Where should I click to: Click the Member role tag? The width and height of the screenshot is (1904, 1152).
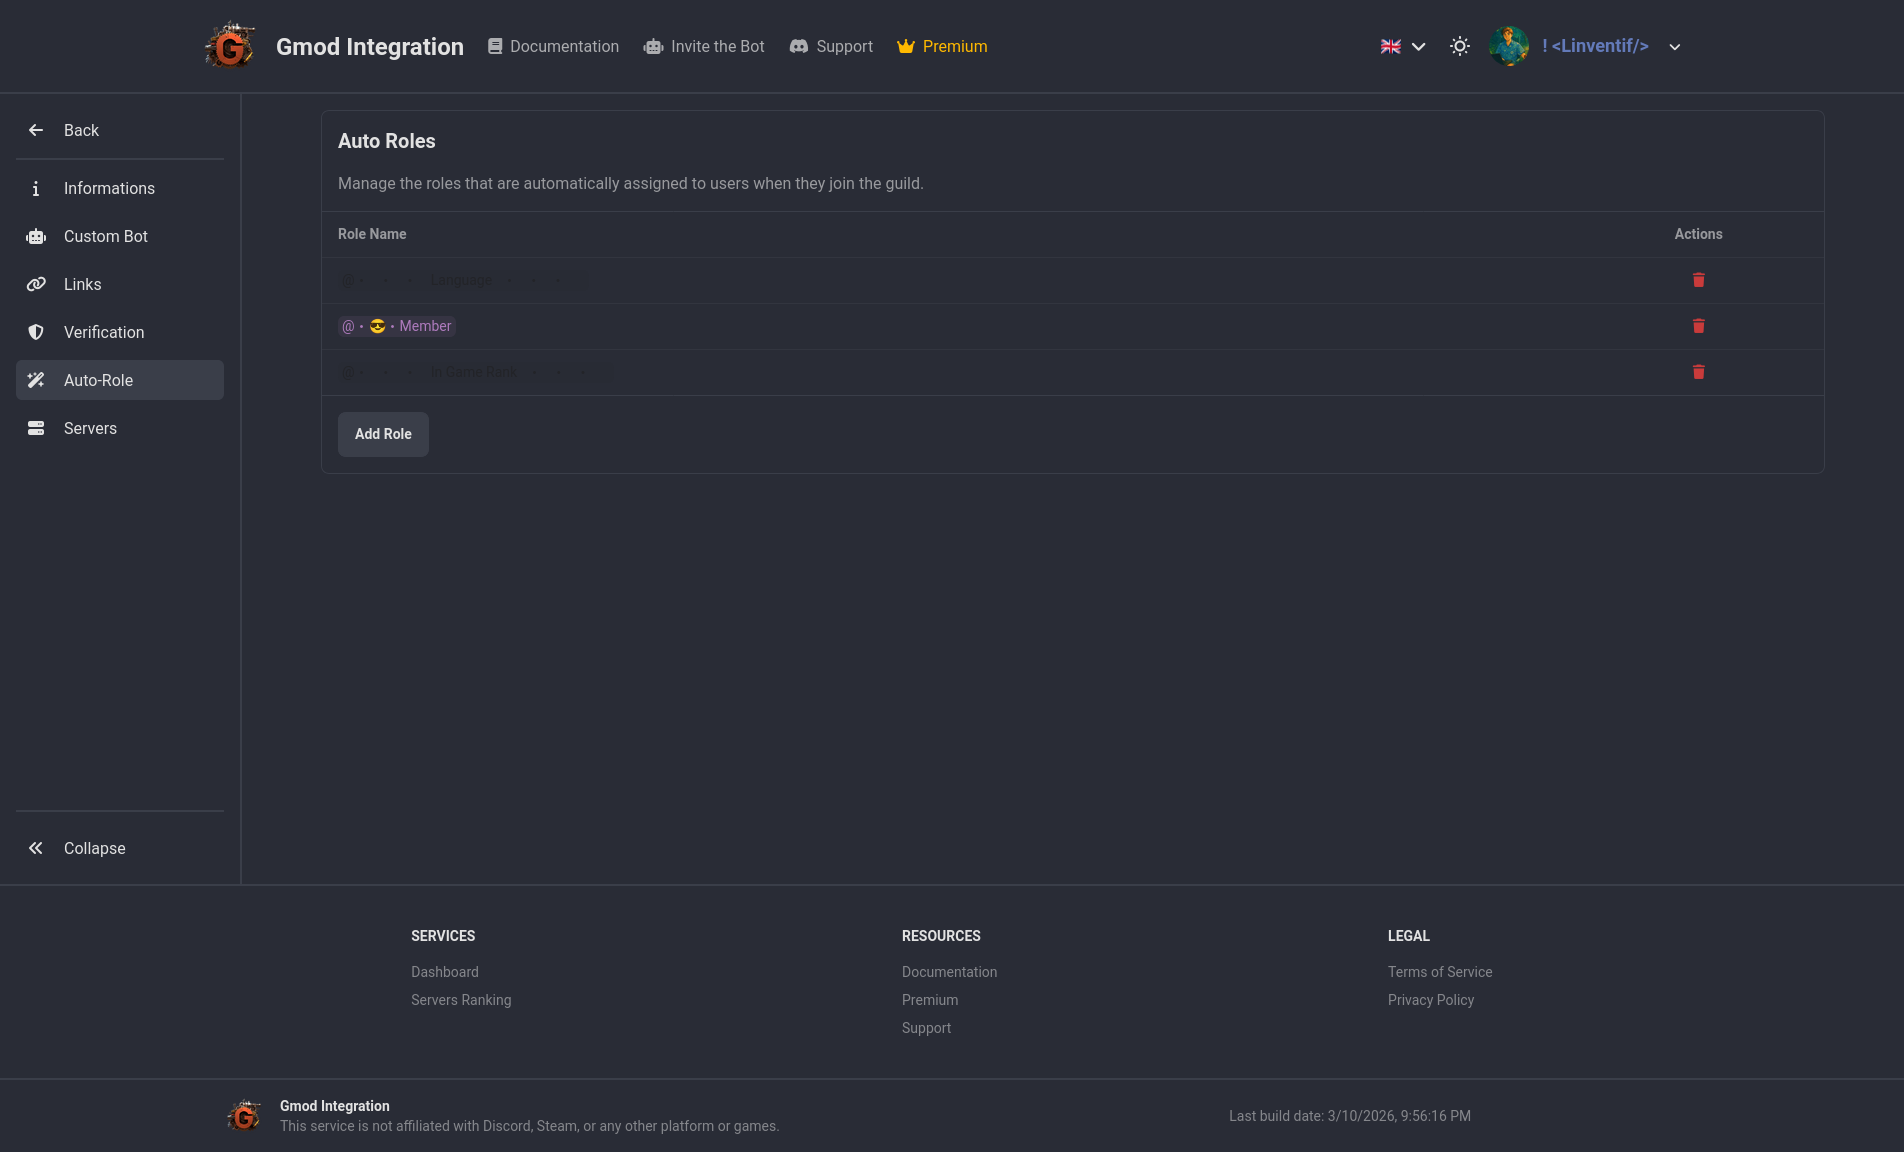click(x=397, y=326)
